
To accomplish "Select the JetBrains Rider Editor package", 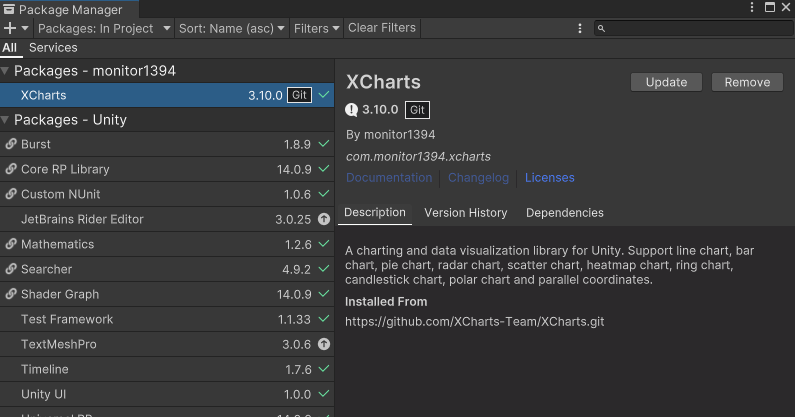I will [167, 219].
